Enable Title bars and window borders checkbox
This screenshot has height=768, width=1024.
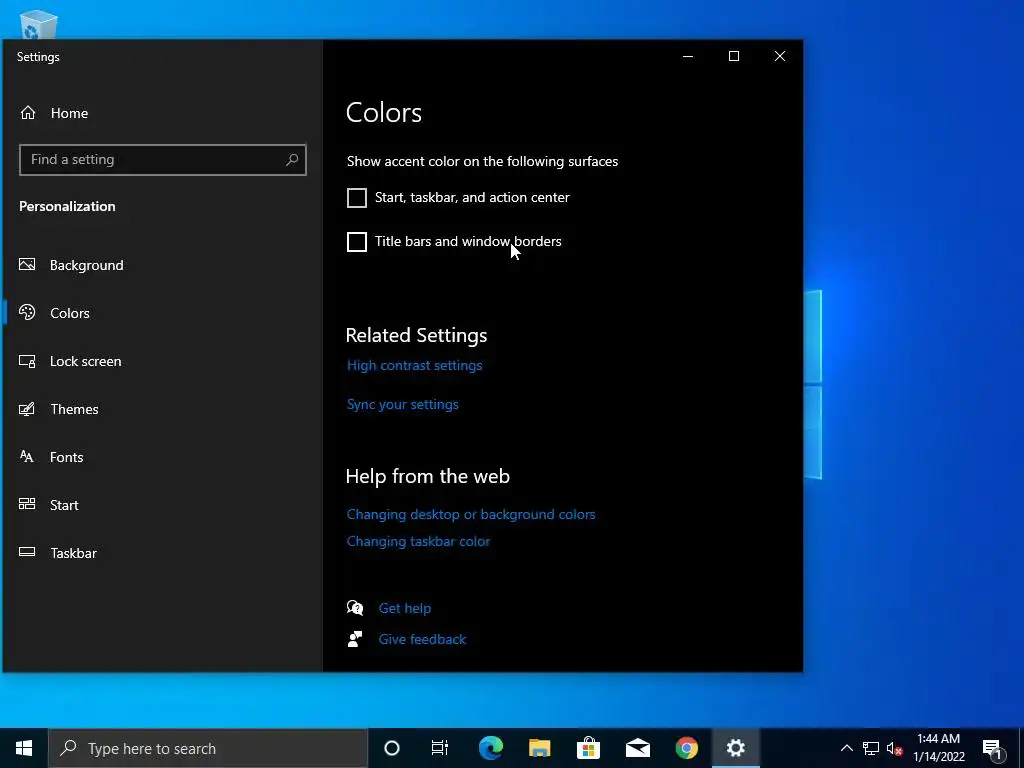point(357,242)
